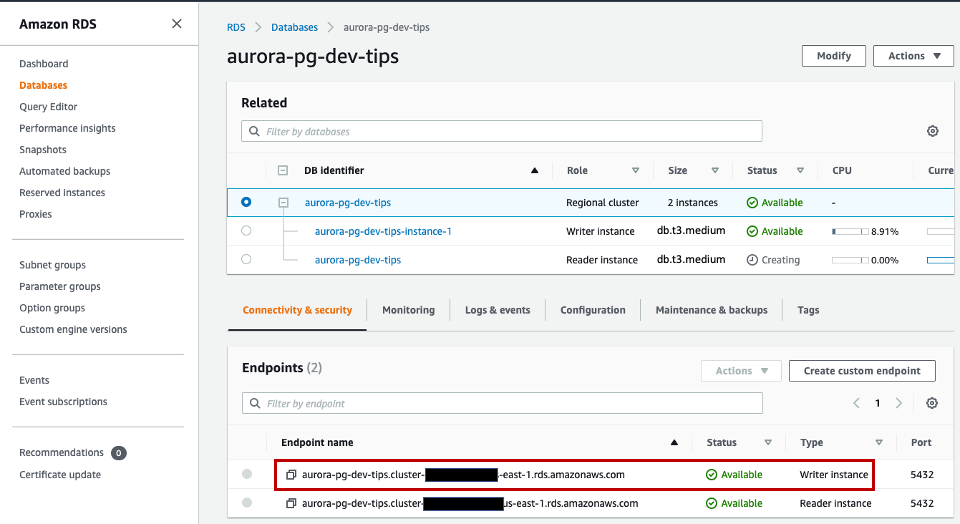Switch to the Monitoring tab
This screenshot has height=524, width=960.
[408, 310]
